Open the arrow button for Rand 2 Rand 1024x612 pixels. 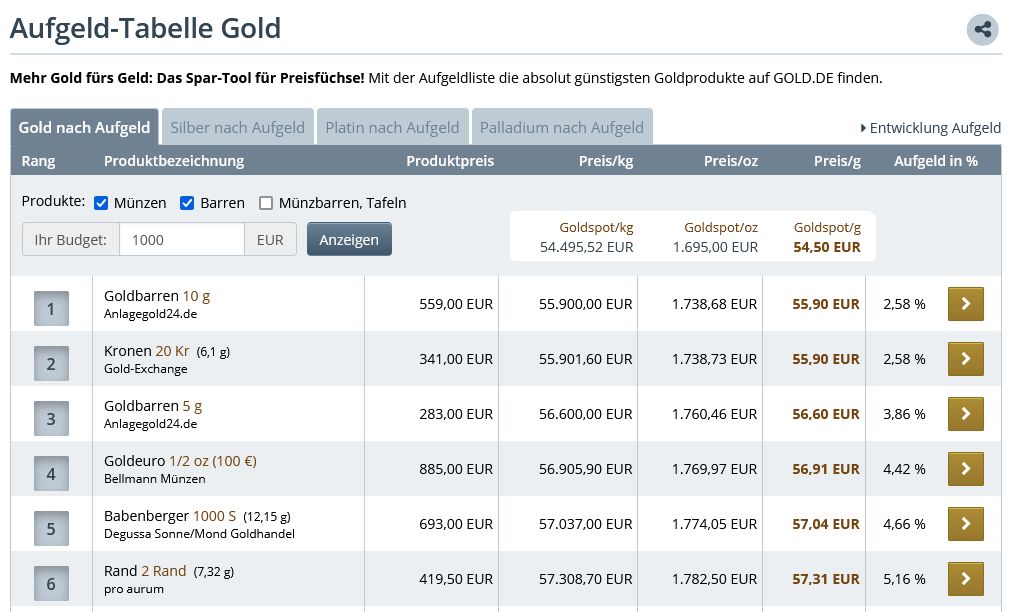965,578
